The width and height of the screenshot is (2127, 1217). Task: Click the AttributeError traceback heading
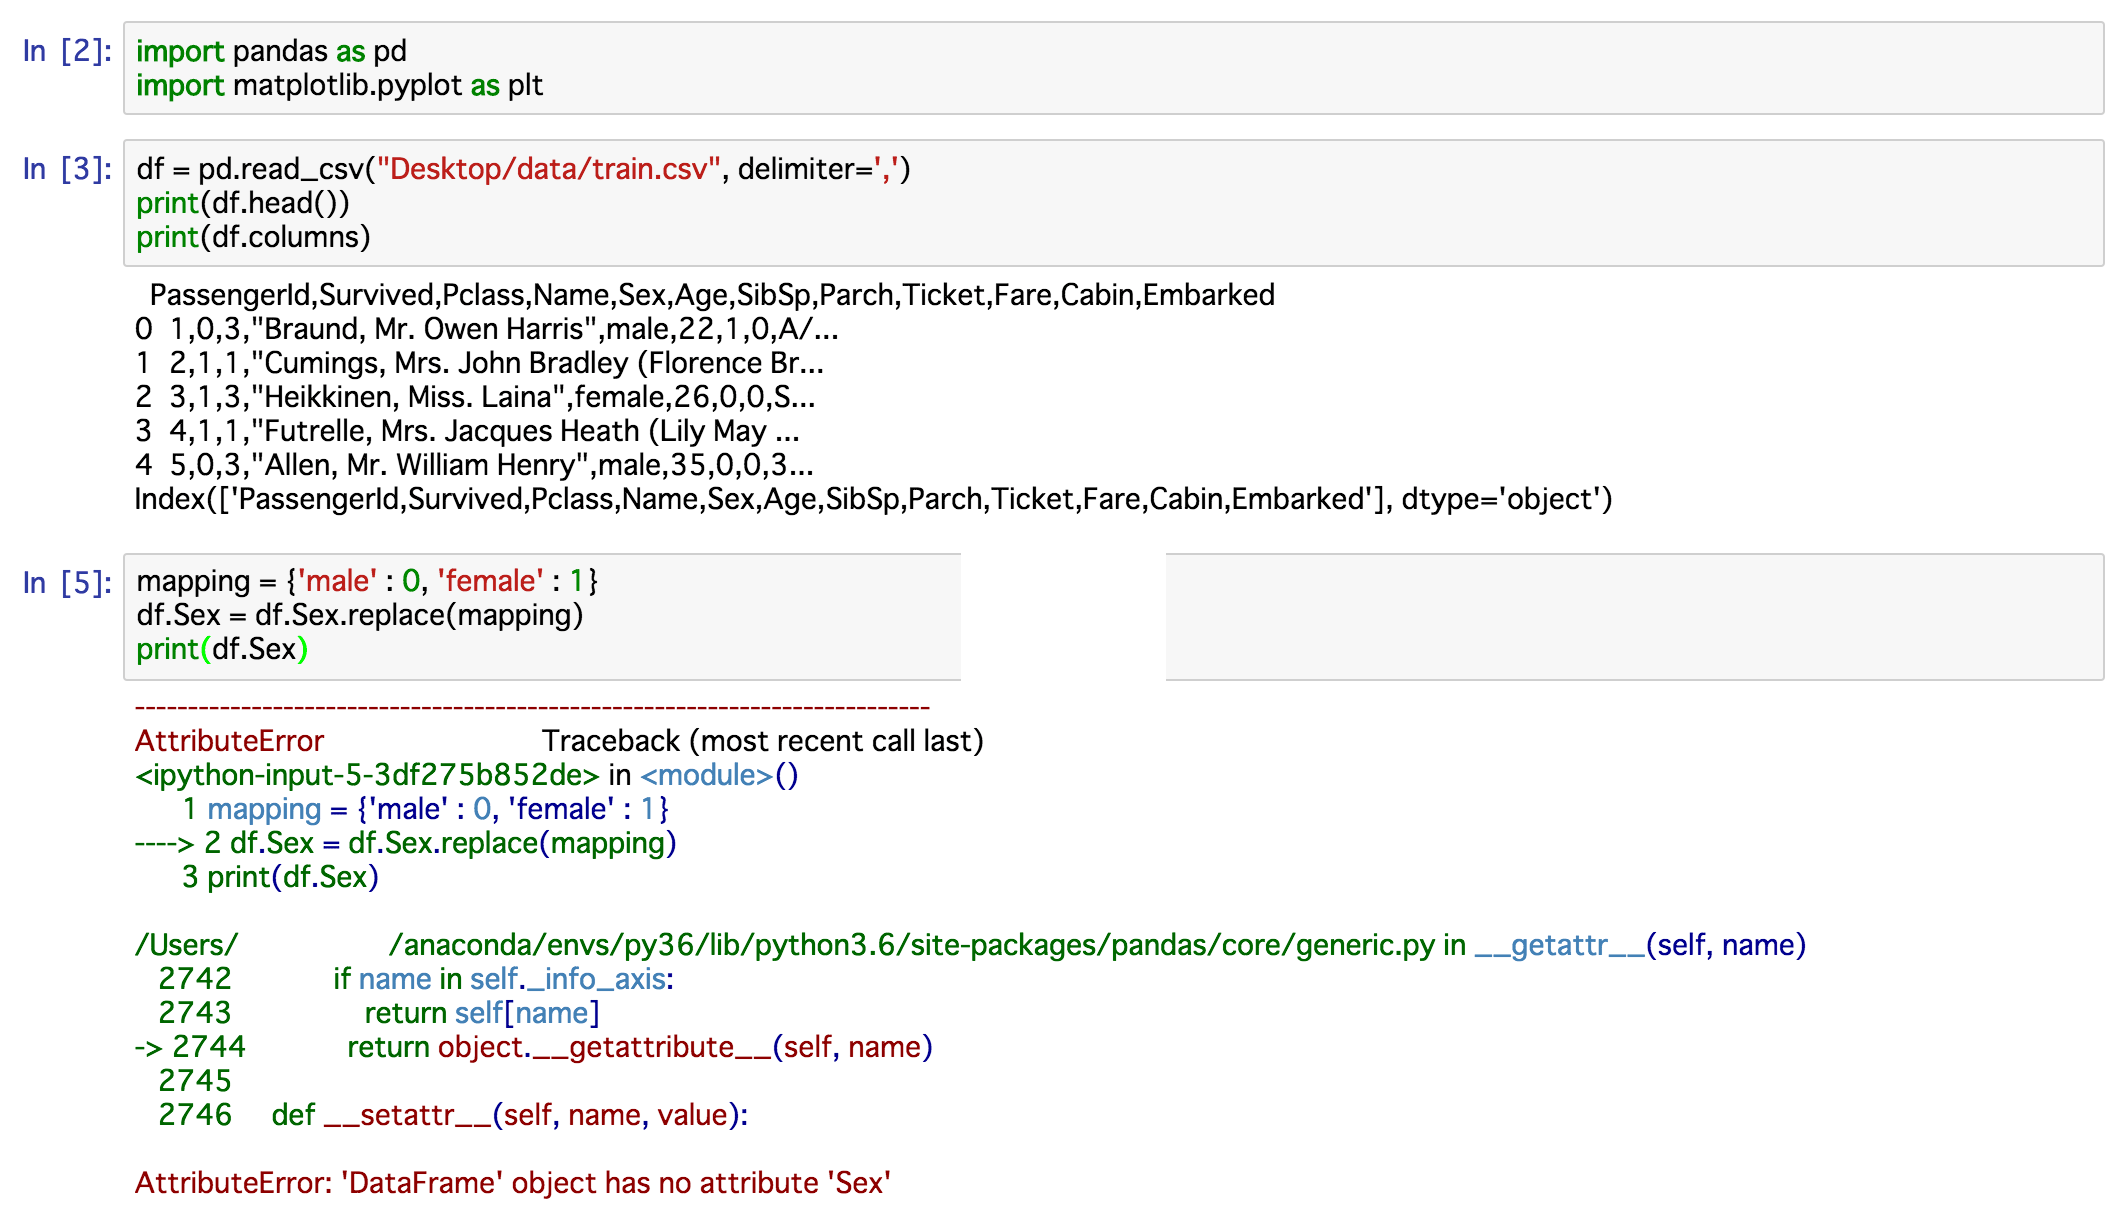pos(230,741)
